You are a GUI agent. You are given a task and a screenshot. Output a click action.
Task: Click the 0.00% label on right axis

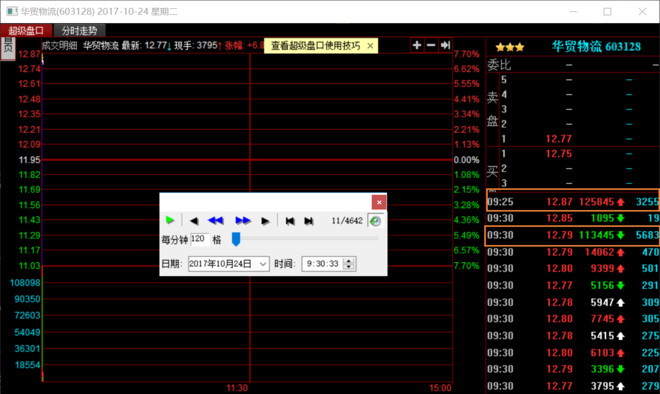tap(466, 160)
